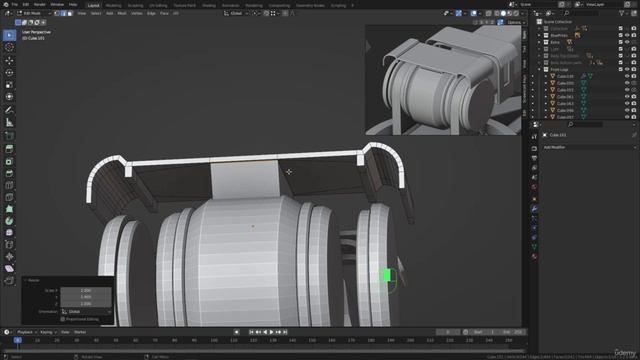
Task: Enable the Proportional Editing checkbox
Action: click(63, 319)
